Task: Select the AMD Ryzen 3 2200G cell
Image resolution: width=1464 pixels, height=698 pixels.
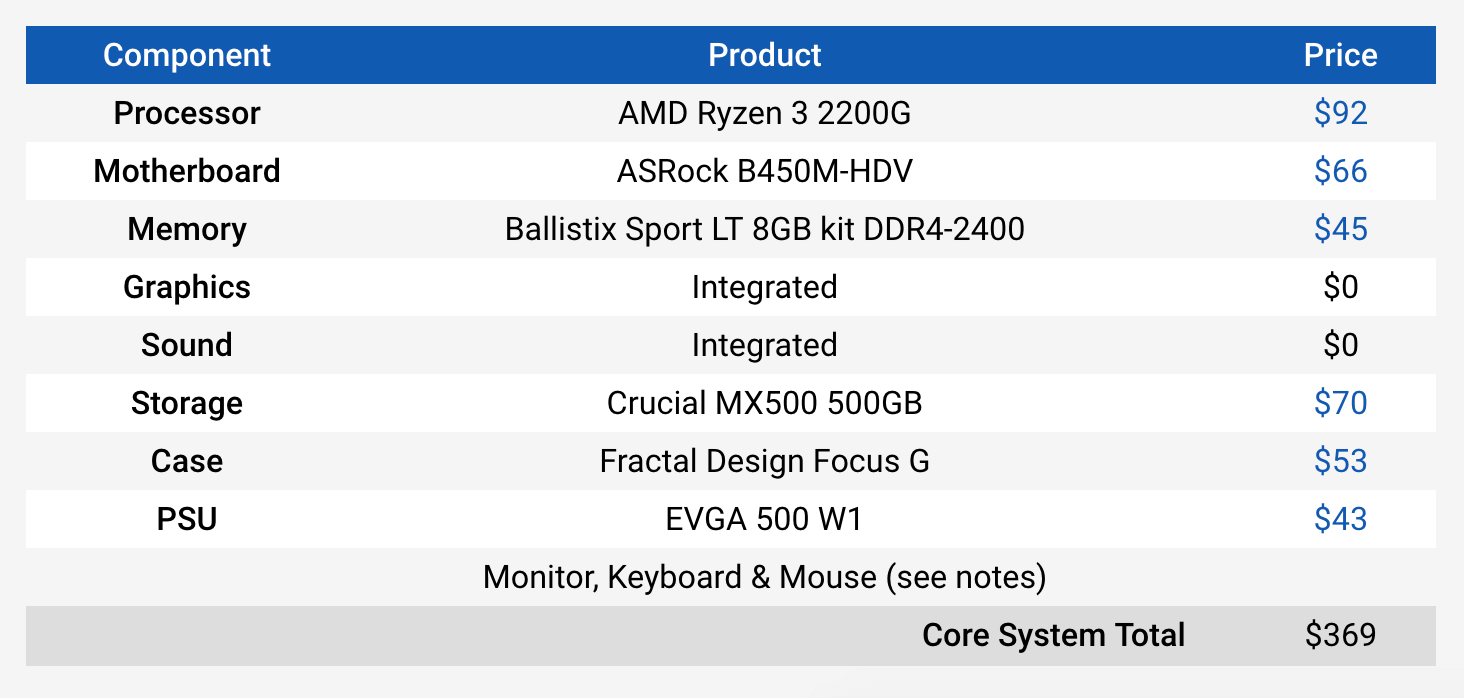Action: point(764,113)
